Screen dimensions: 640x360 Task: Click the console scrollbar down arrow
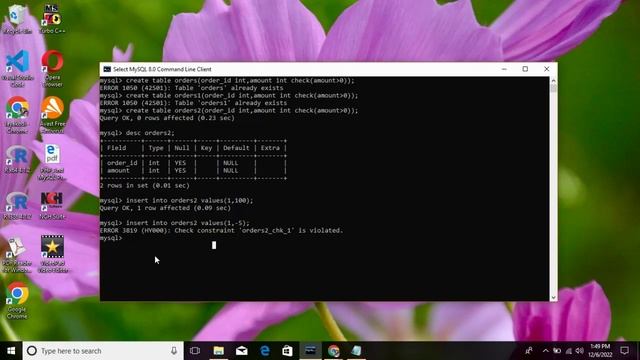pyautogui.click(x=553, y=298)
